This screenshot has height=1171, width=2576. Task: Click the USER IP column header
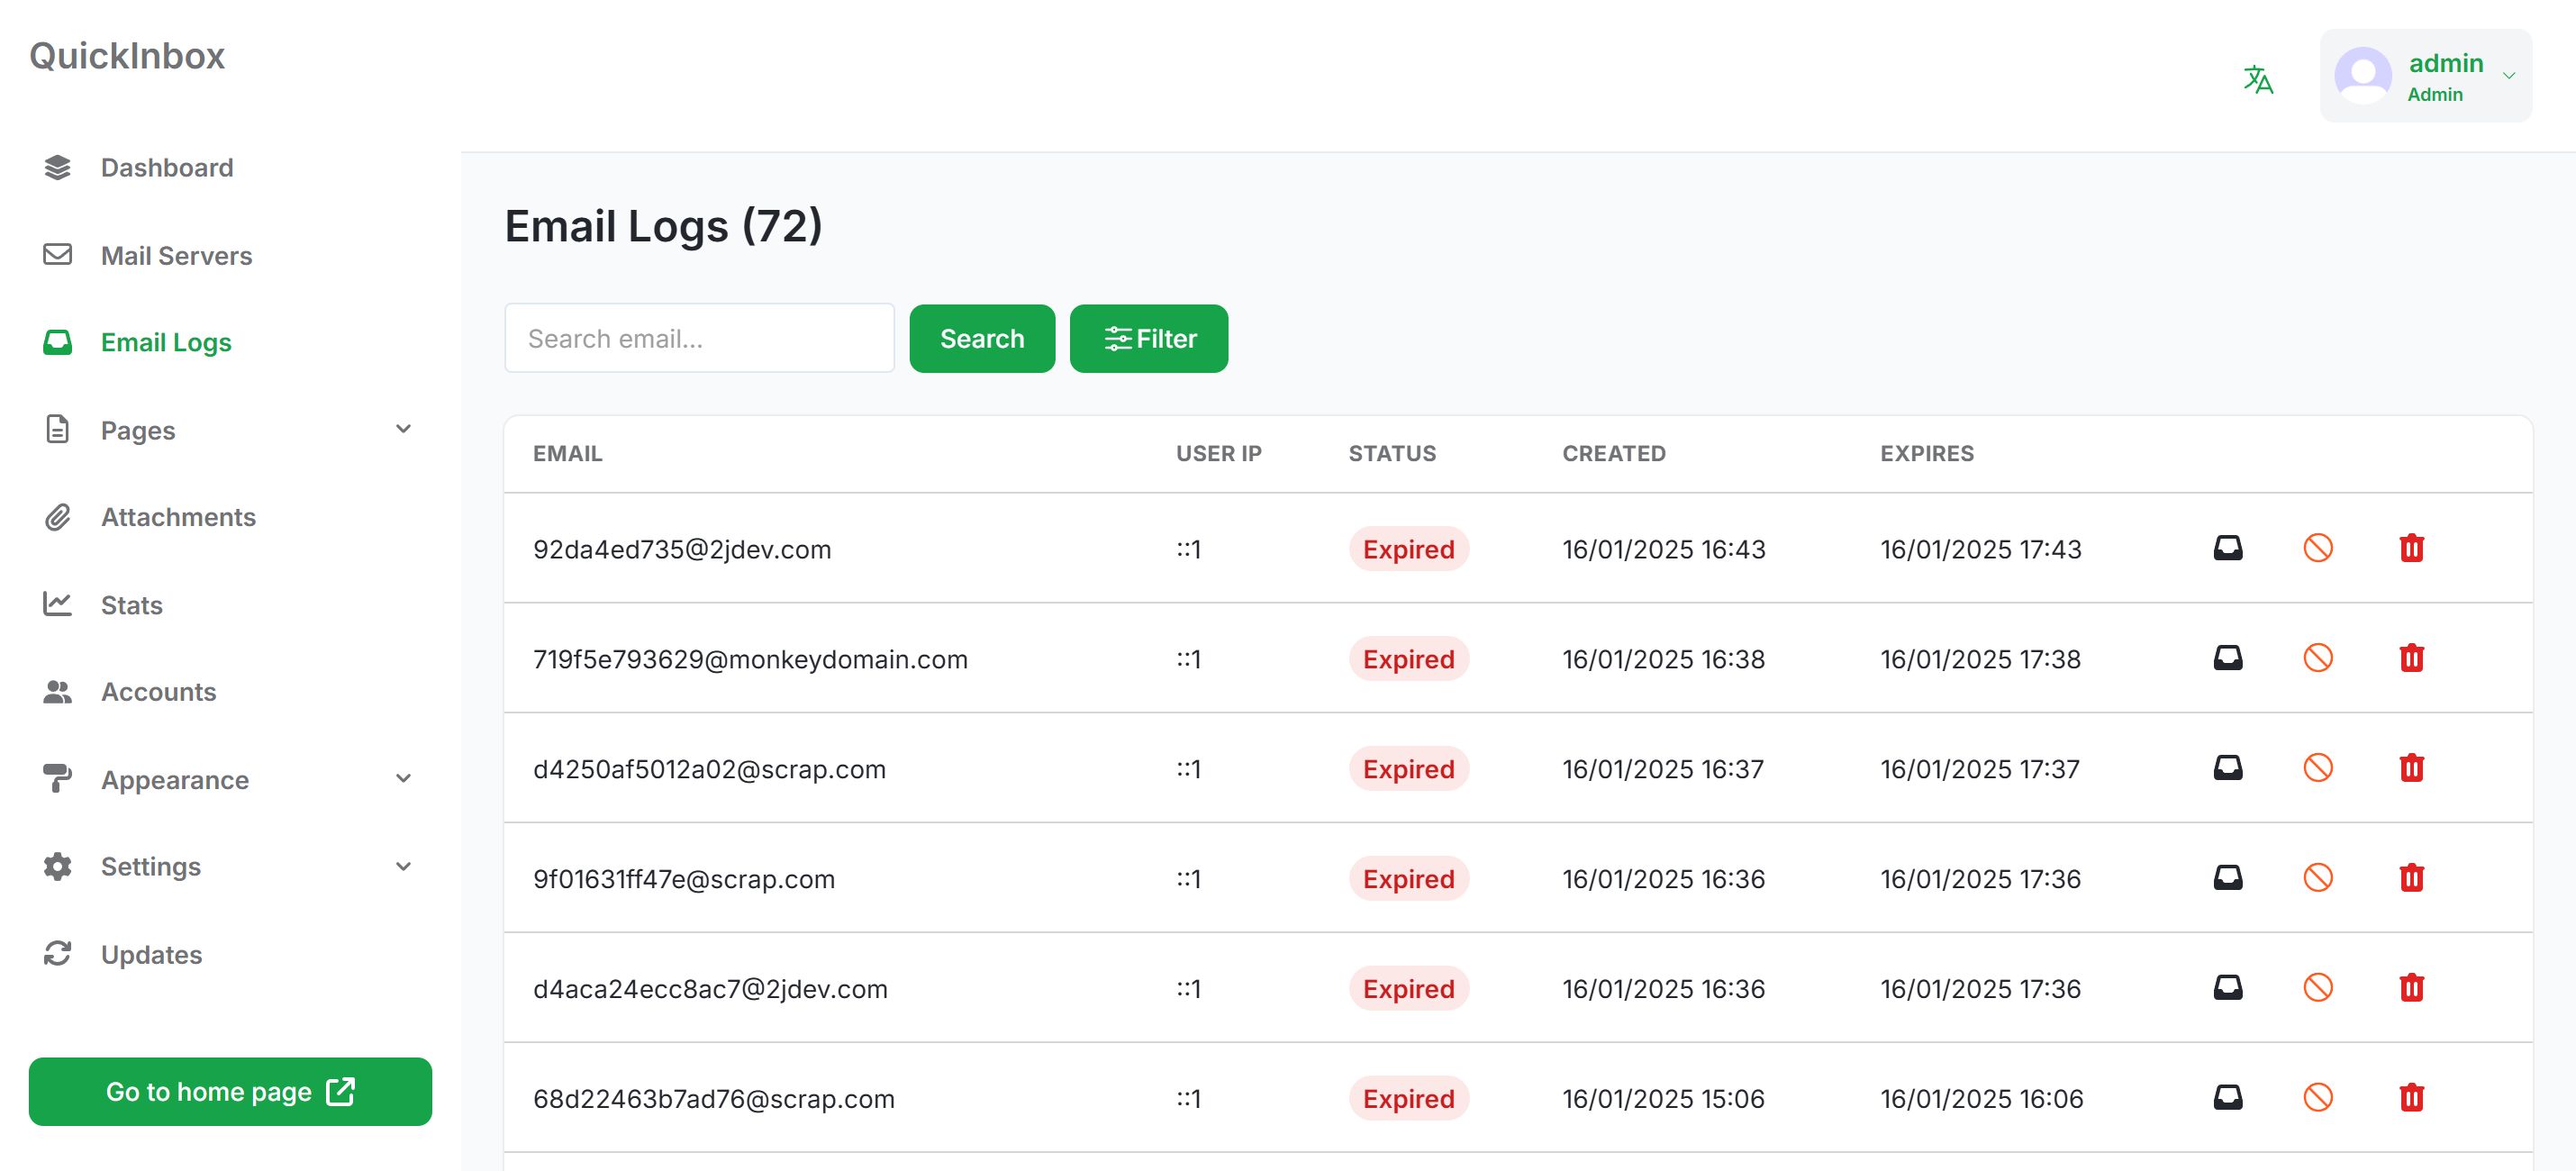click(1218, 453)
